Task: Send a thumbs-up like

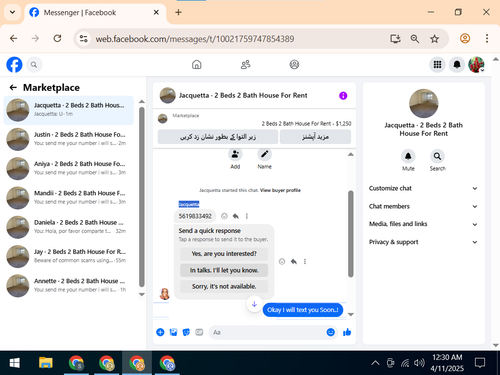Action: (347, 332)
